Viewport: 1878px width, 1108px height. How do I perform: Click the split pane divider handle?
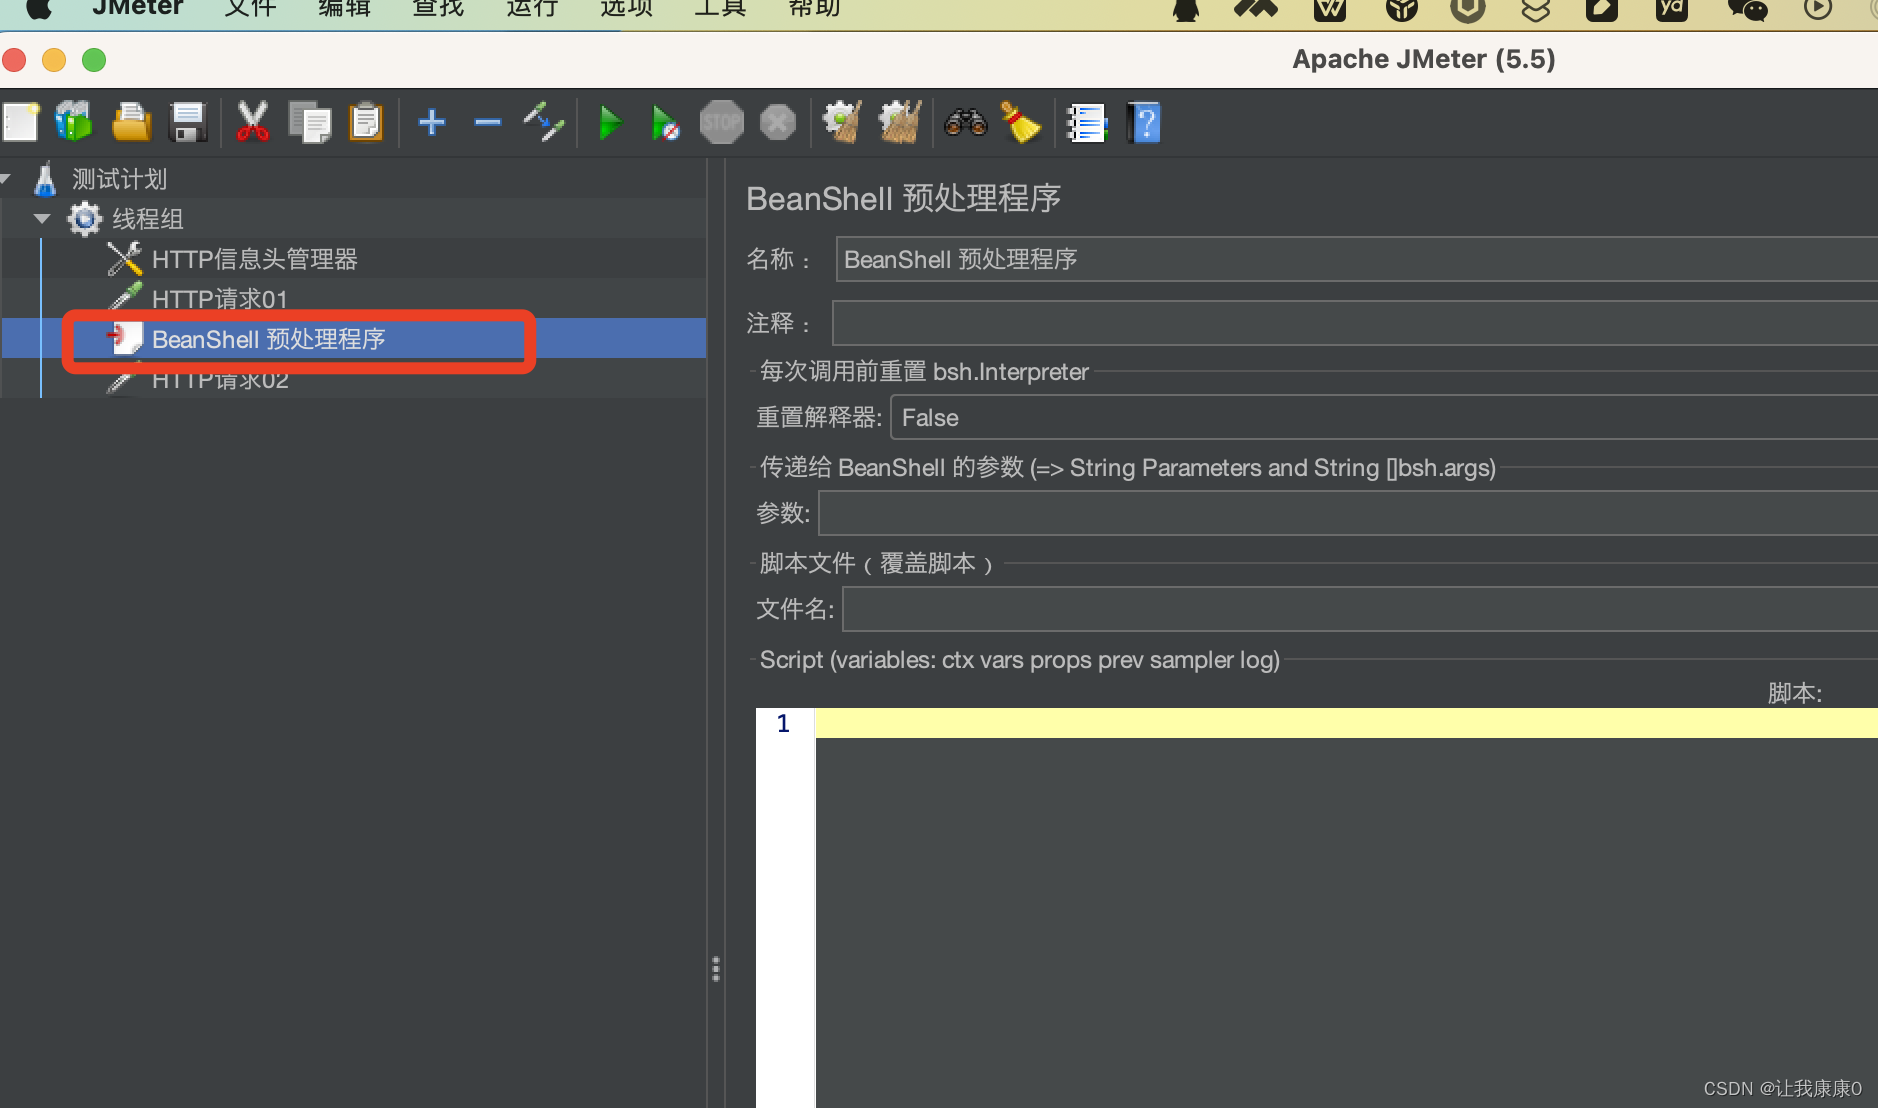click(x=716, y=968)
